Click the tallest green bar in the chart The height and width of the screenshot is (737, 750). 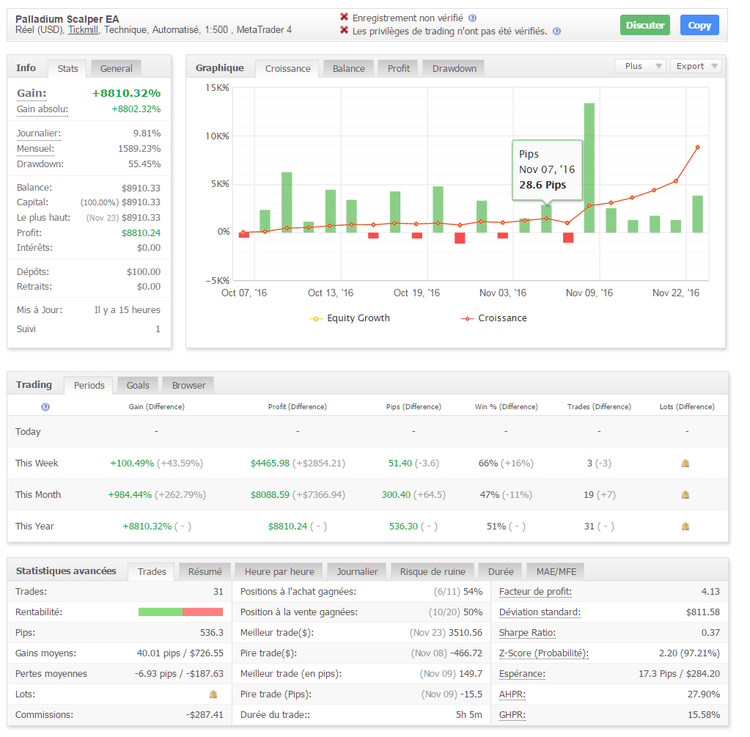(x=589, y=167)
